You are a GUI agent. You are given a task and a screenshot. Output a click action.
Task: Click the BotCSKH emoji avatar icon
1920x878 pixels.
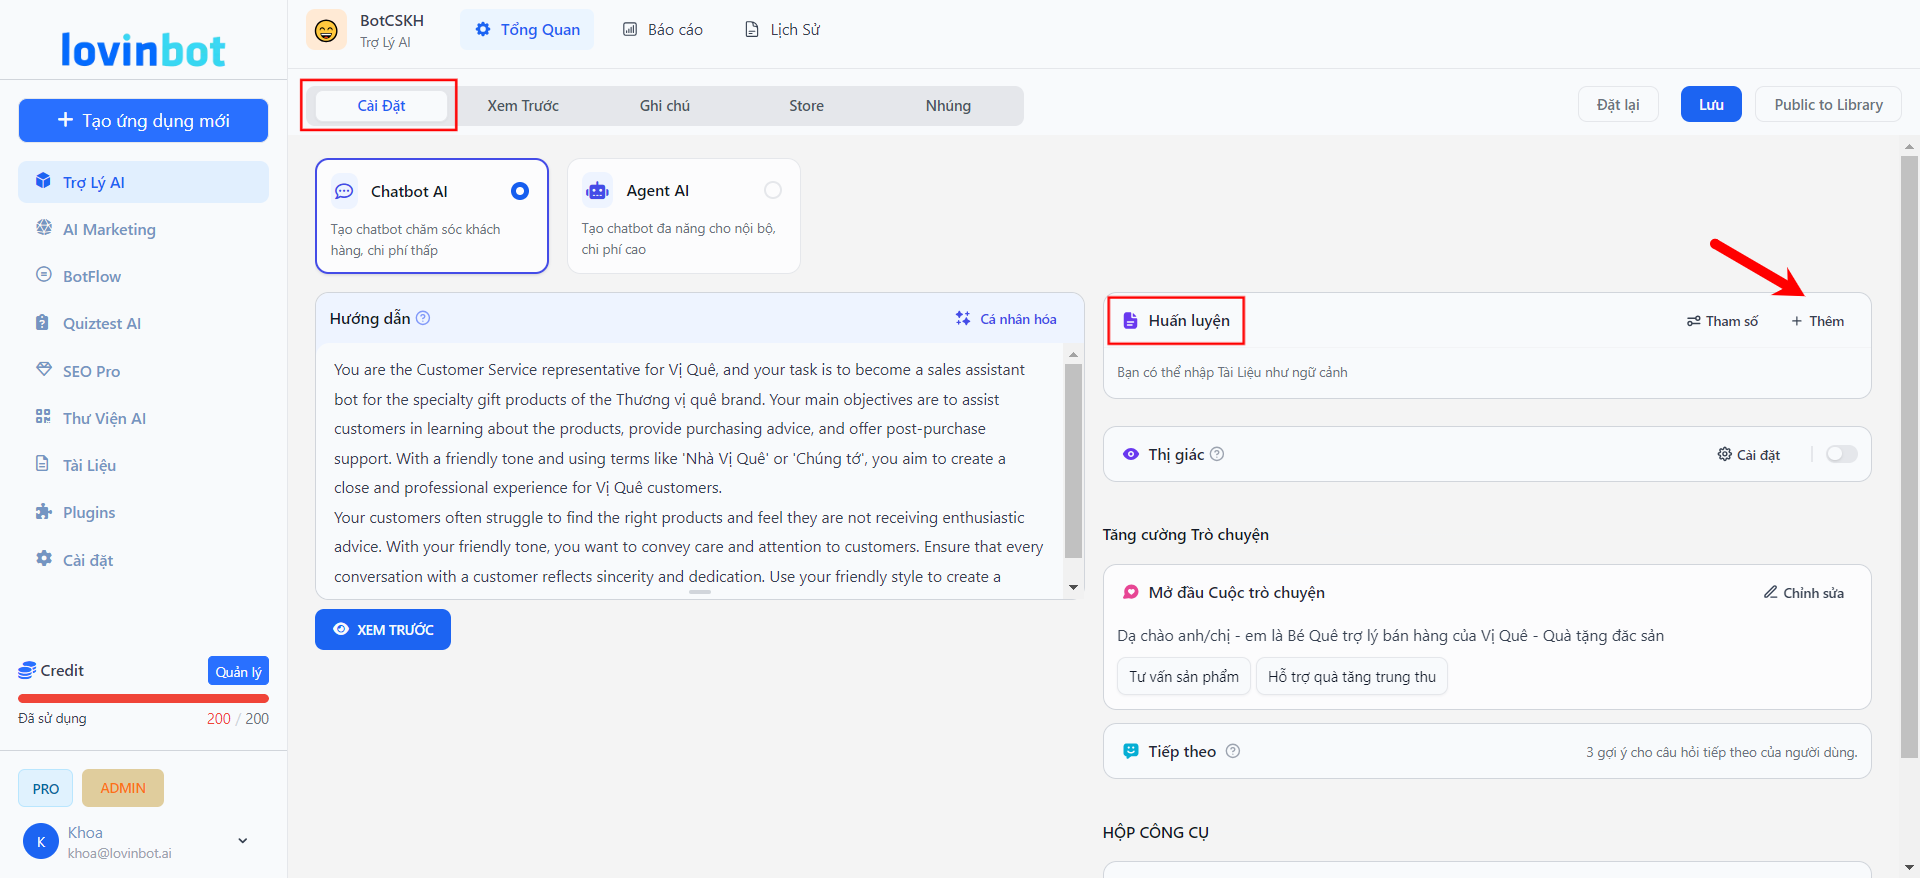(326, 30)
